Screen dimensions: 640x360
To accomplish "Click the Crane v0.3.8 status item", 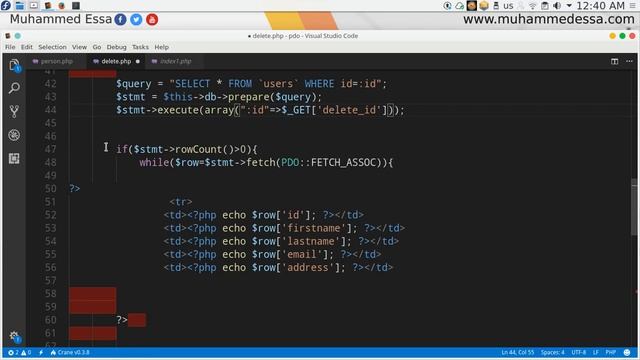I will 70,352.
